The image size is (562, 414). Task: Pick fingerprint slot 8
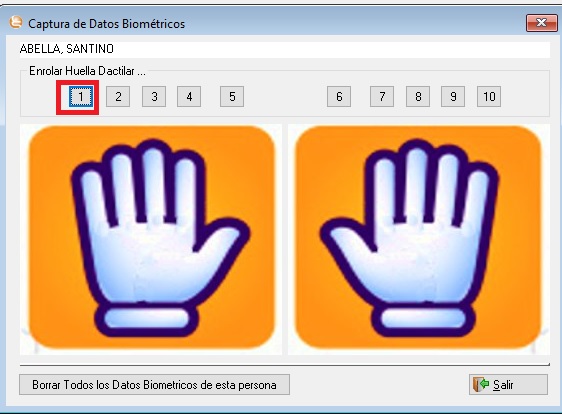418,96
